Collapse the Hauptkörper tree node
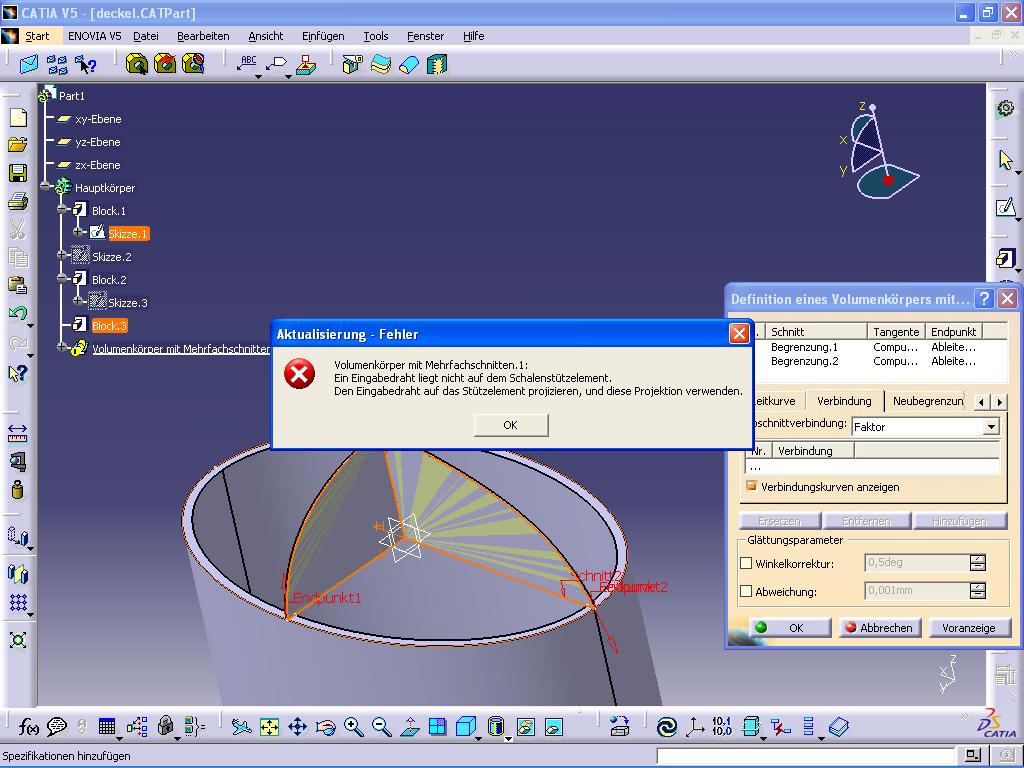This screenshot has height=768, width=1024. pos(45,187)
